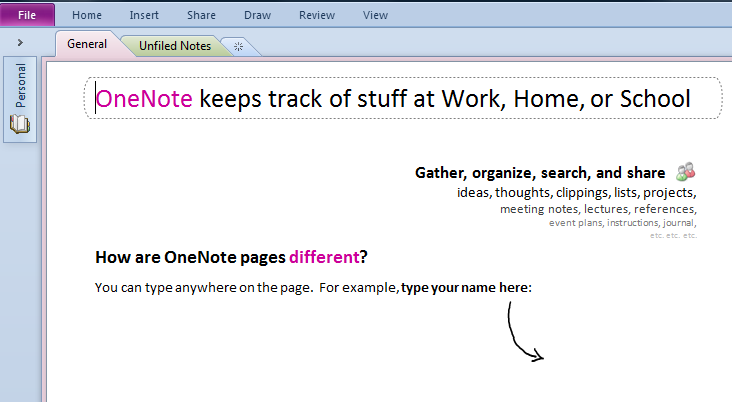The image size is (732, 402).
Task: Click sentence You can type anywhere on the page
Action: pos(204,288)
